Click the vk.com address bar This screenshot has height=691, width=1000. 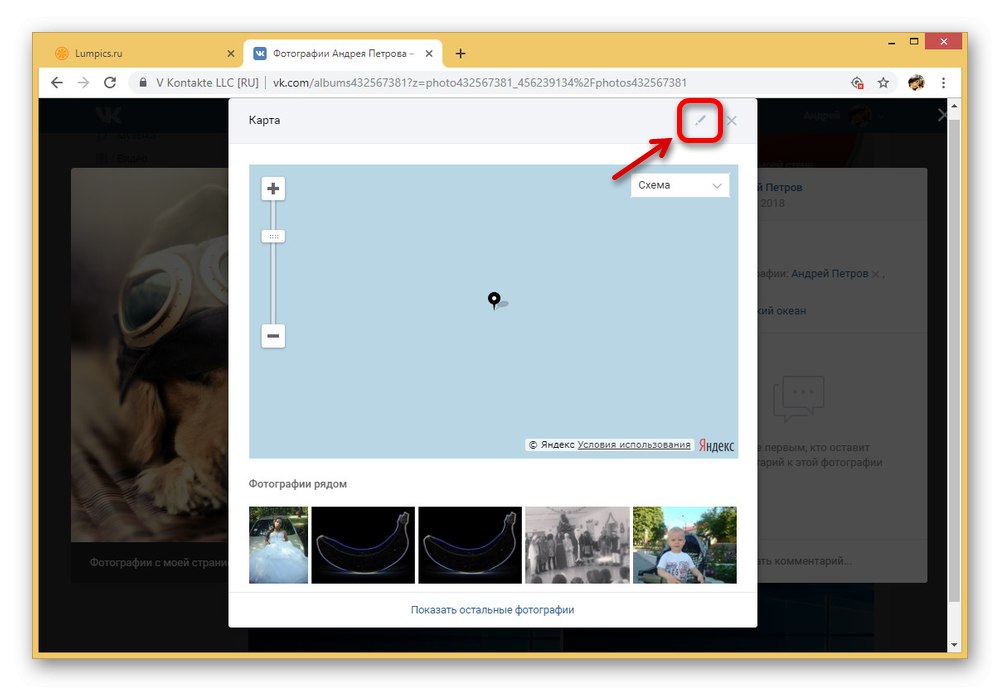(480, 82)
